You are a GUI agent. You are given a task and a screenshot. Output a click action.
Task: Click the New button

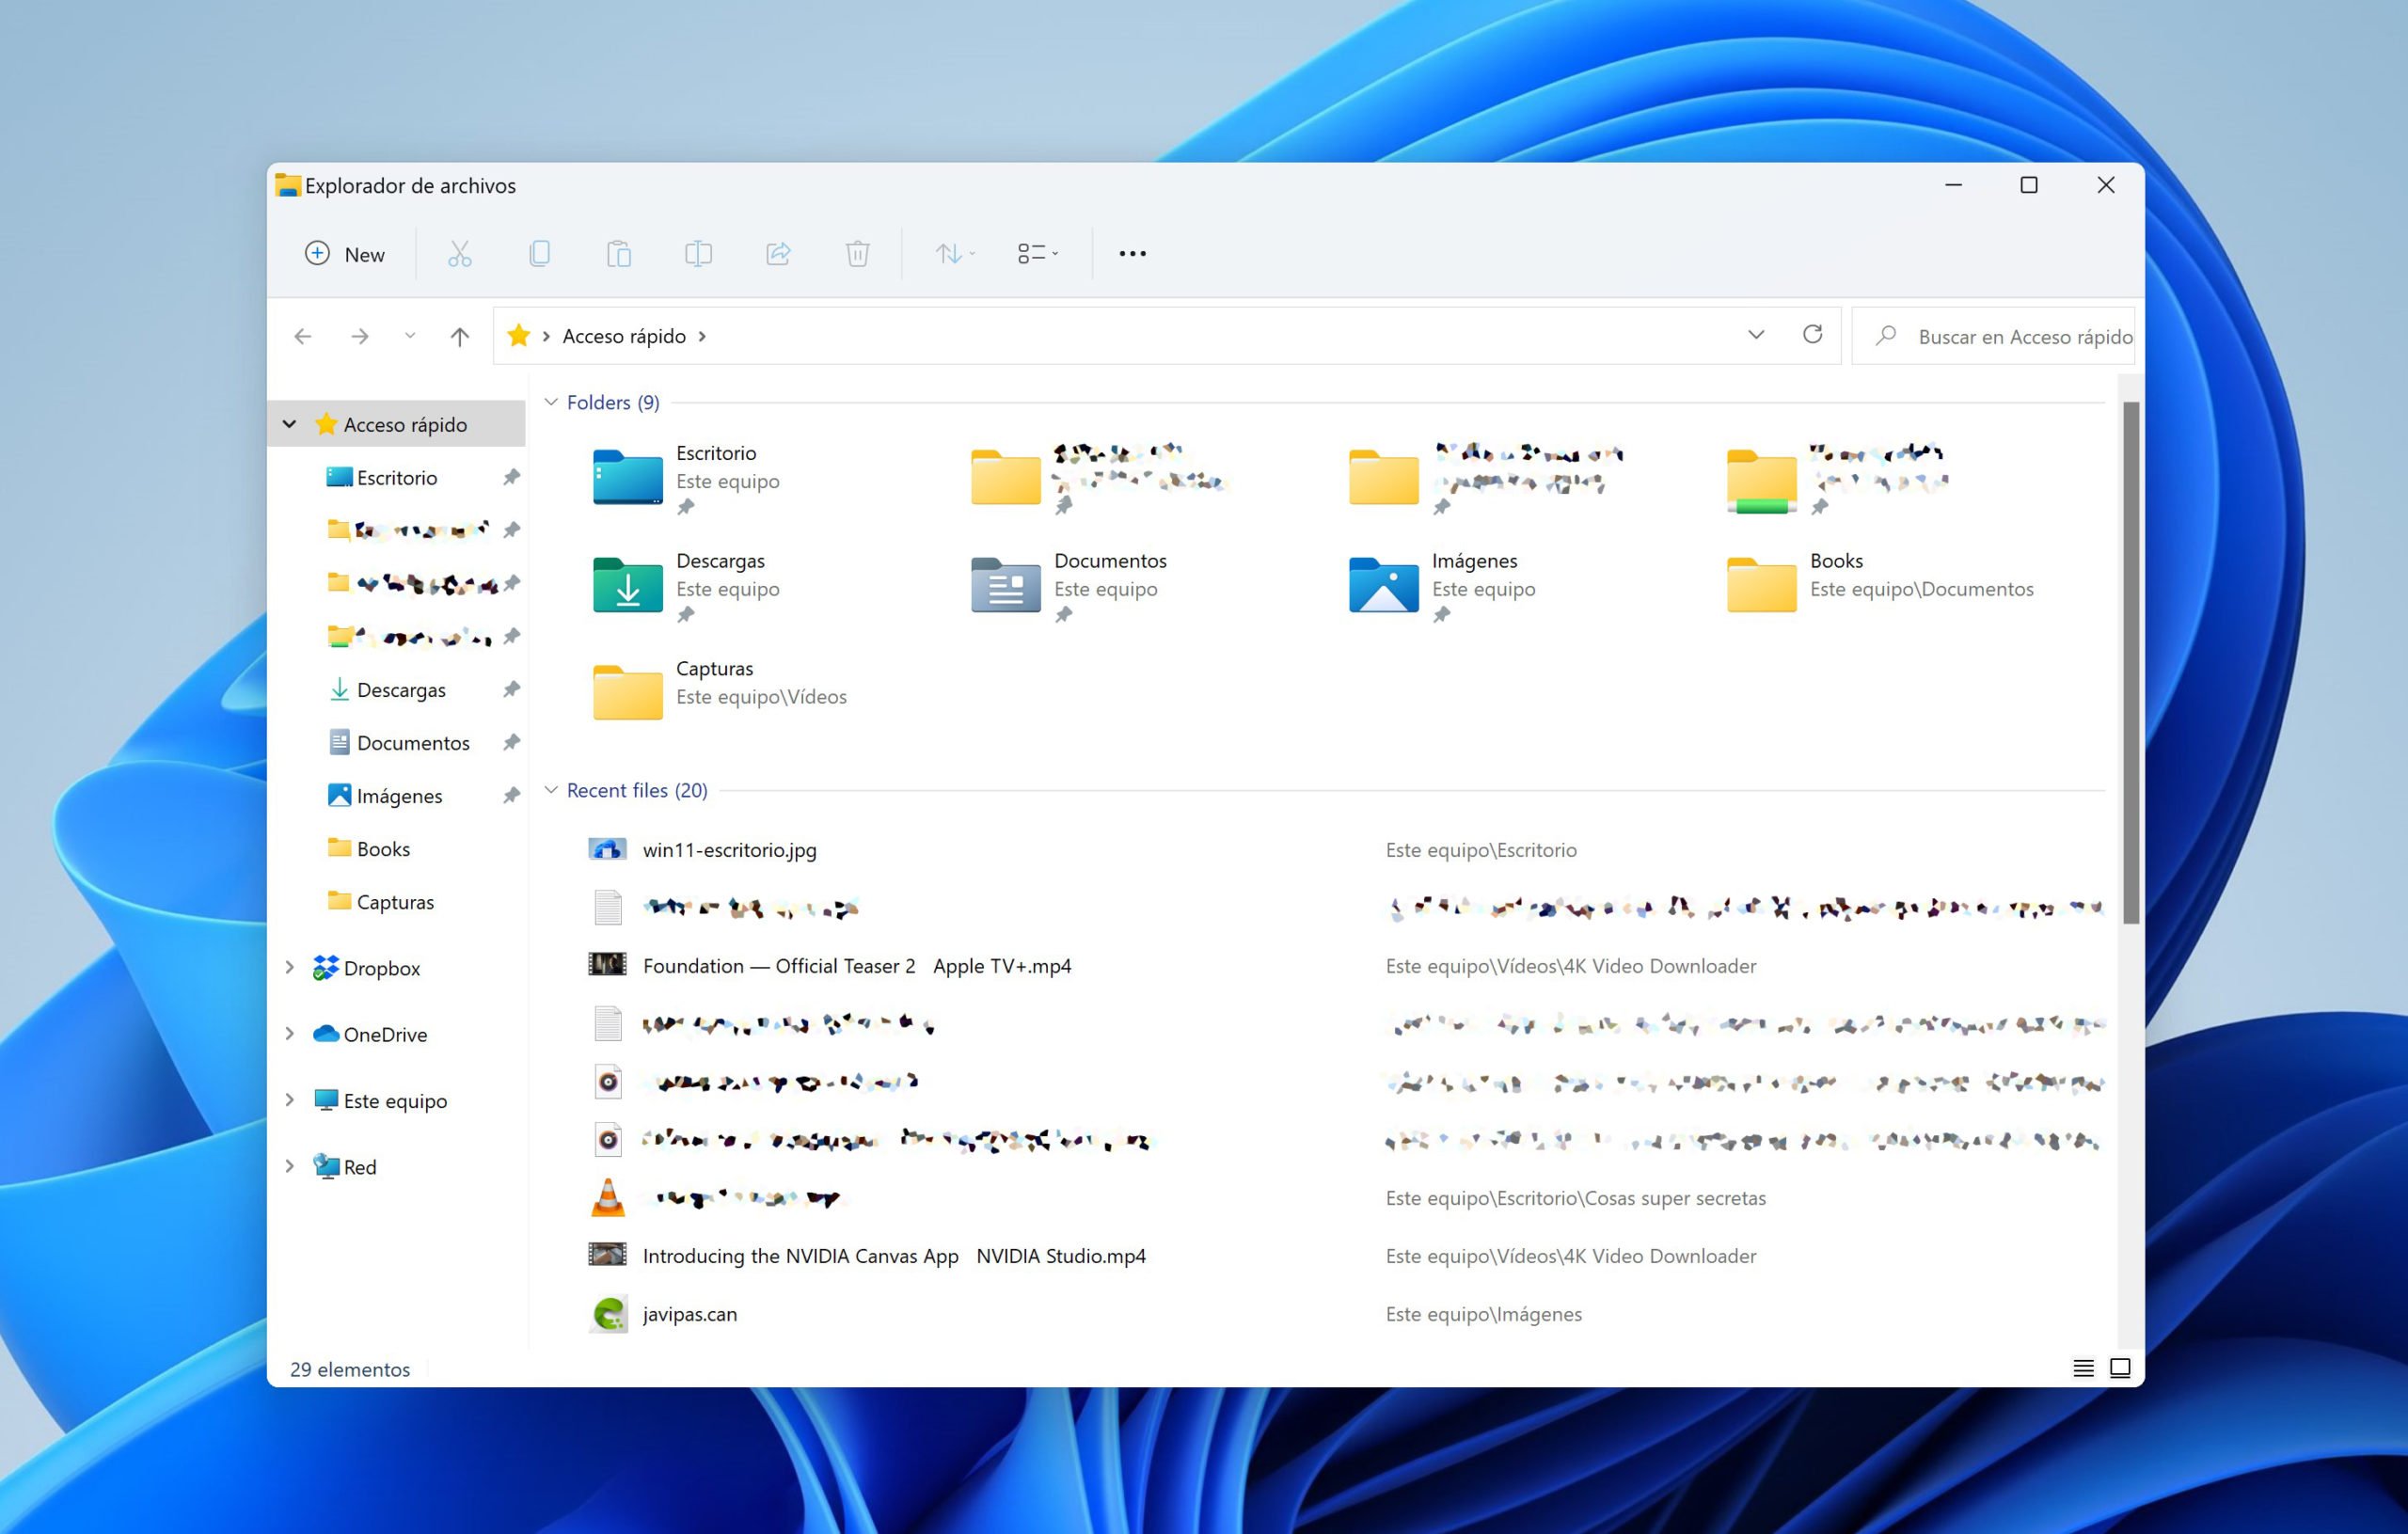345,254
